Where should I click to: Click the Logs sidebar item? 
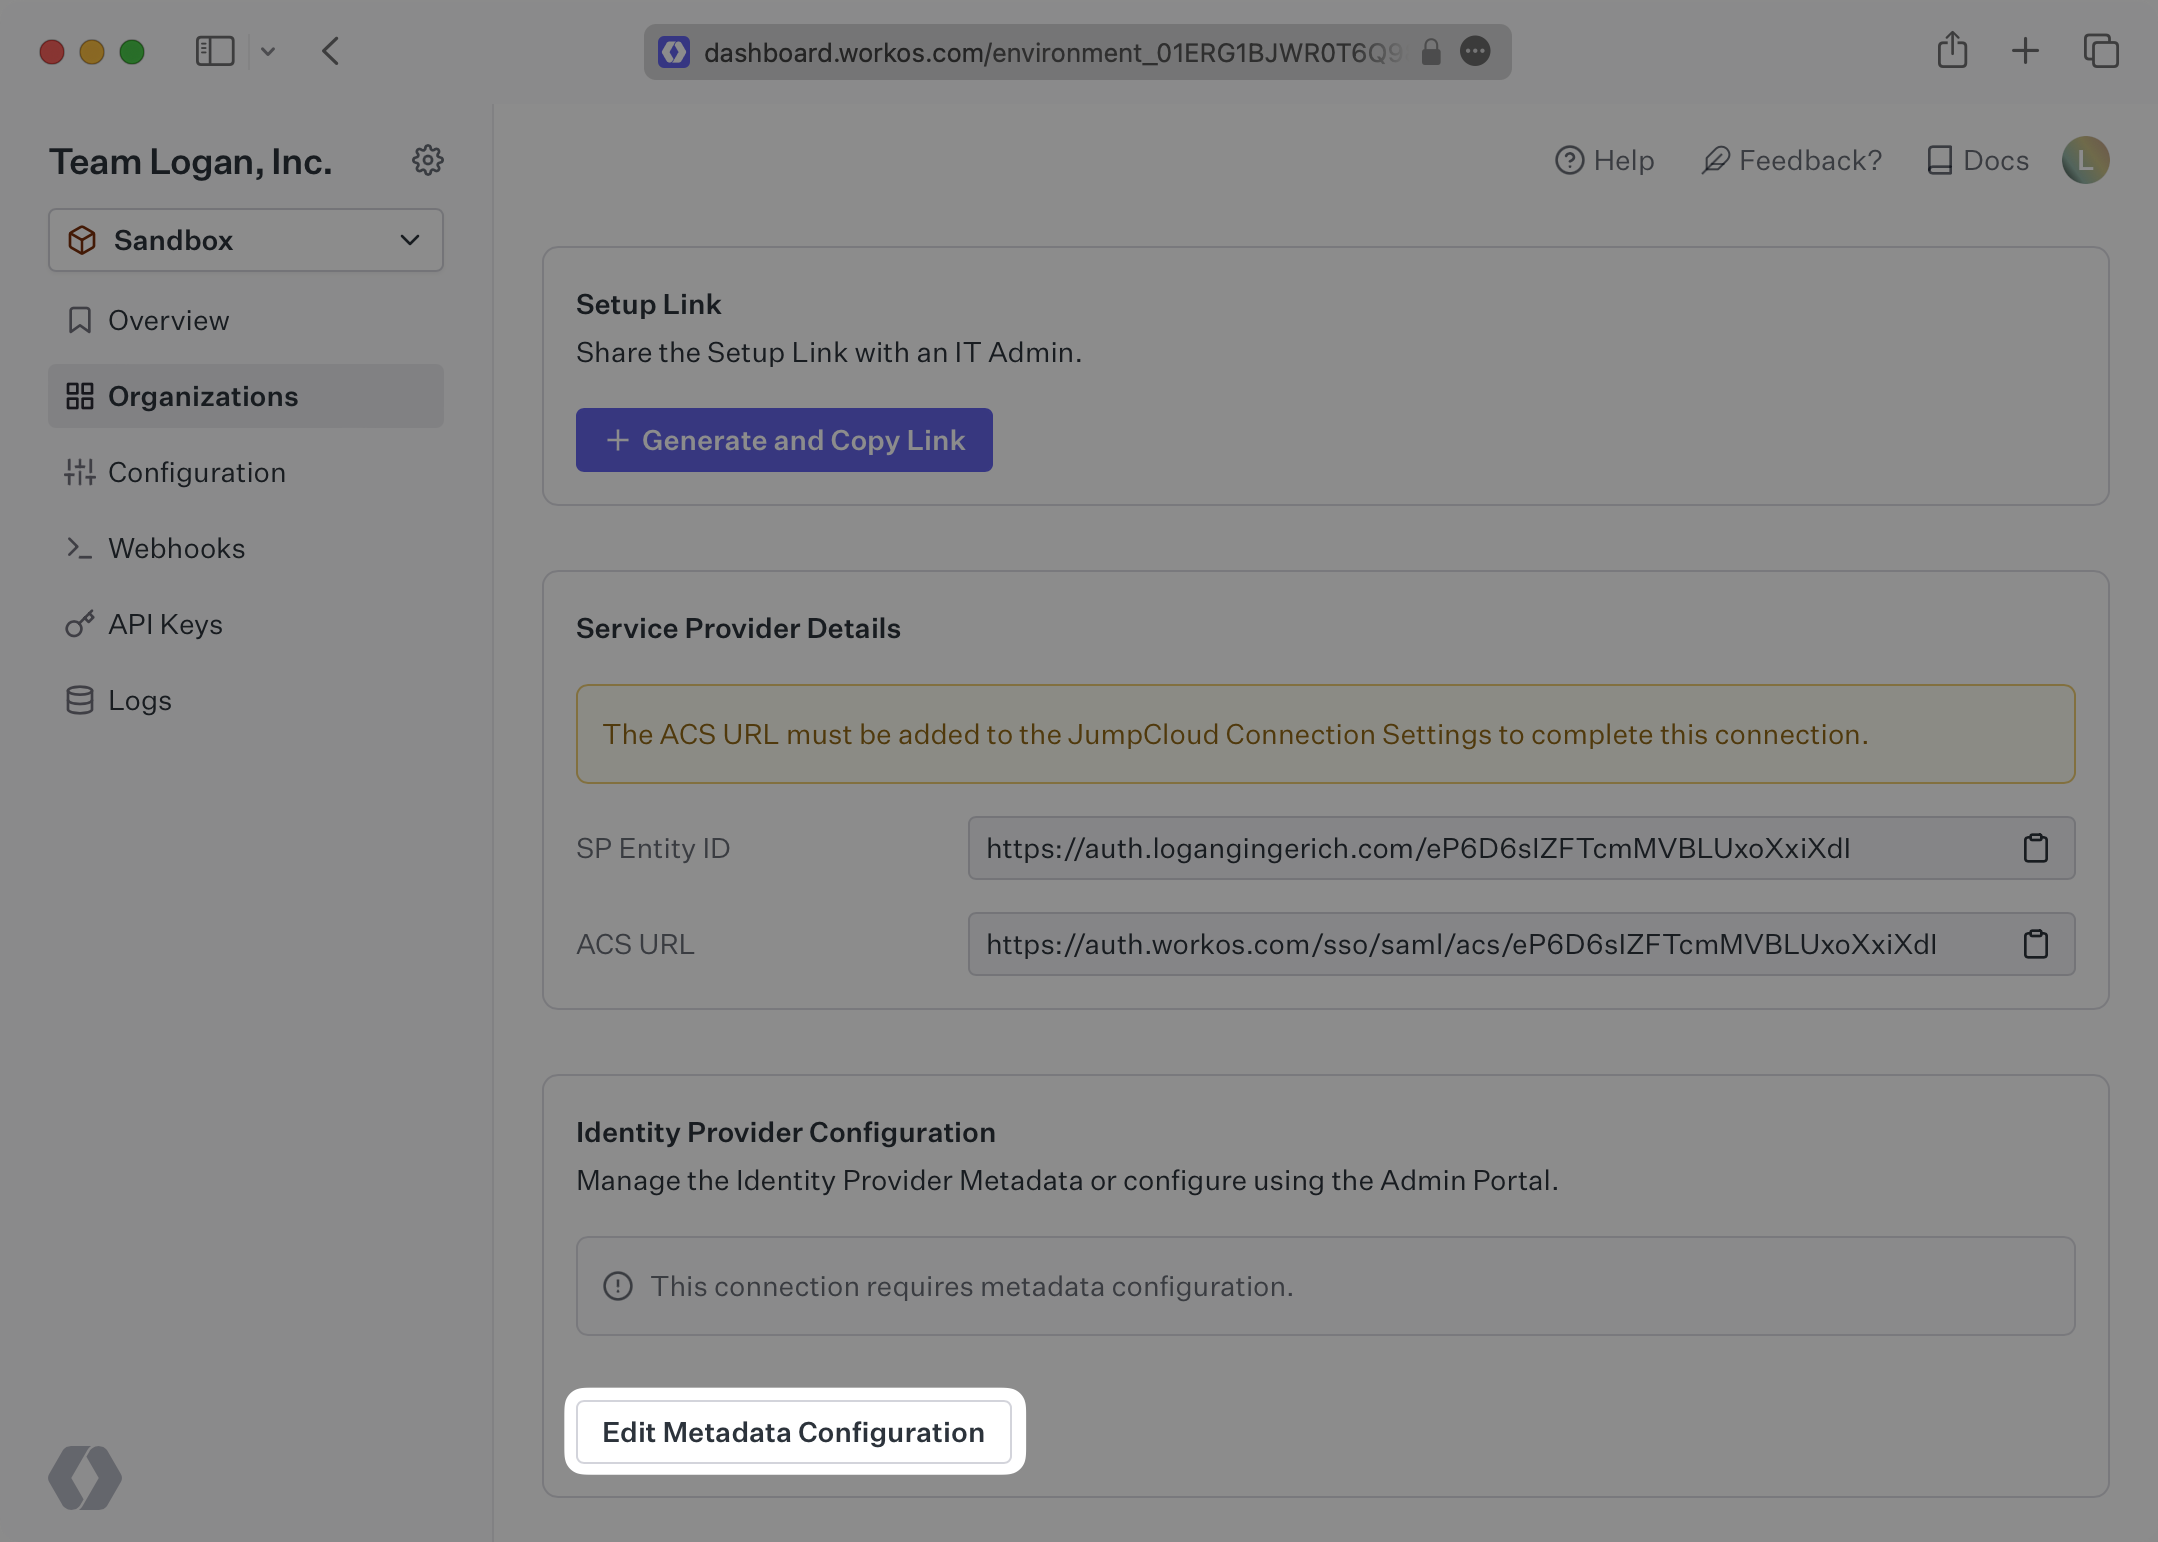[x=140, y=699]
